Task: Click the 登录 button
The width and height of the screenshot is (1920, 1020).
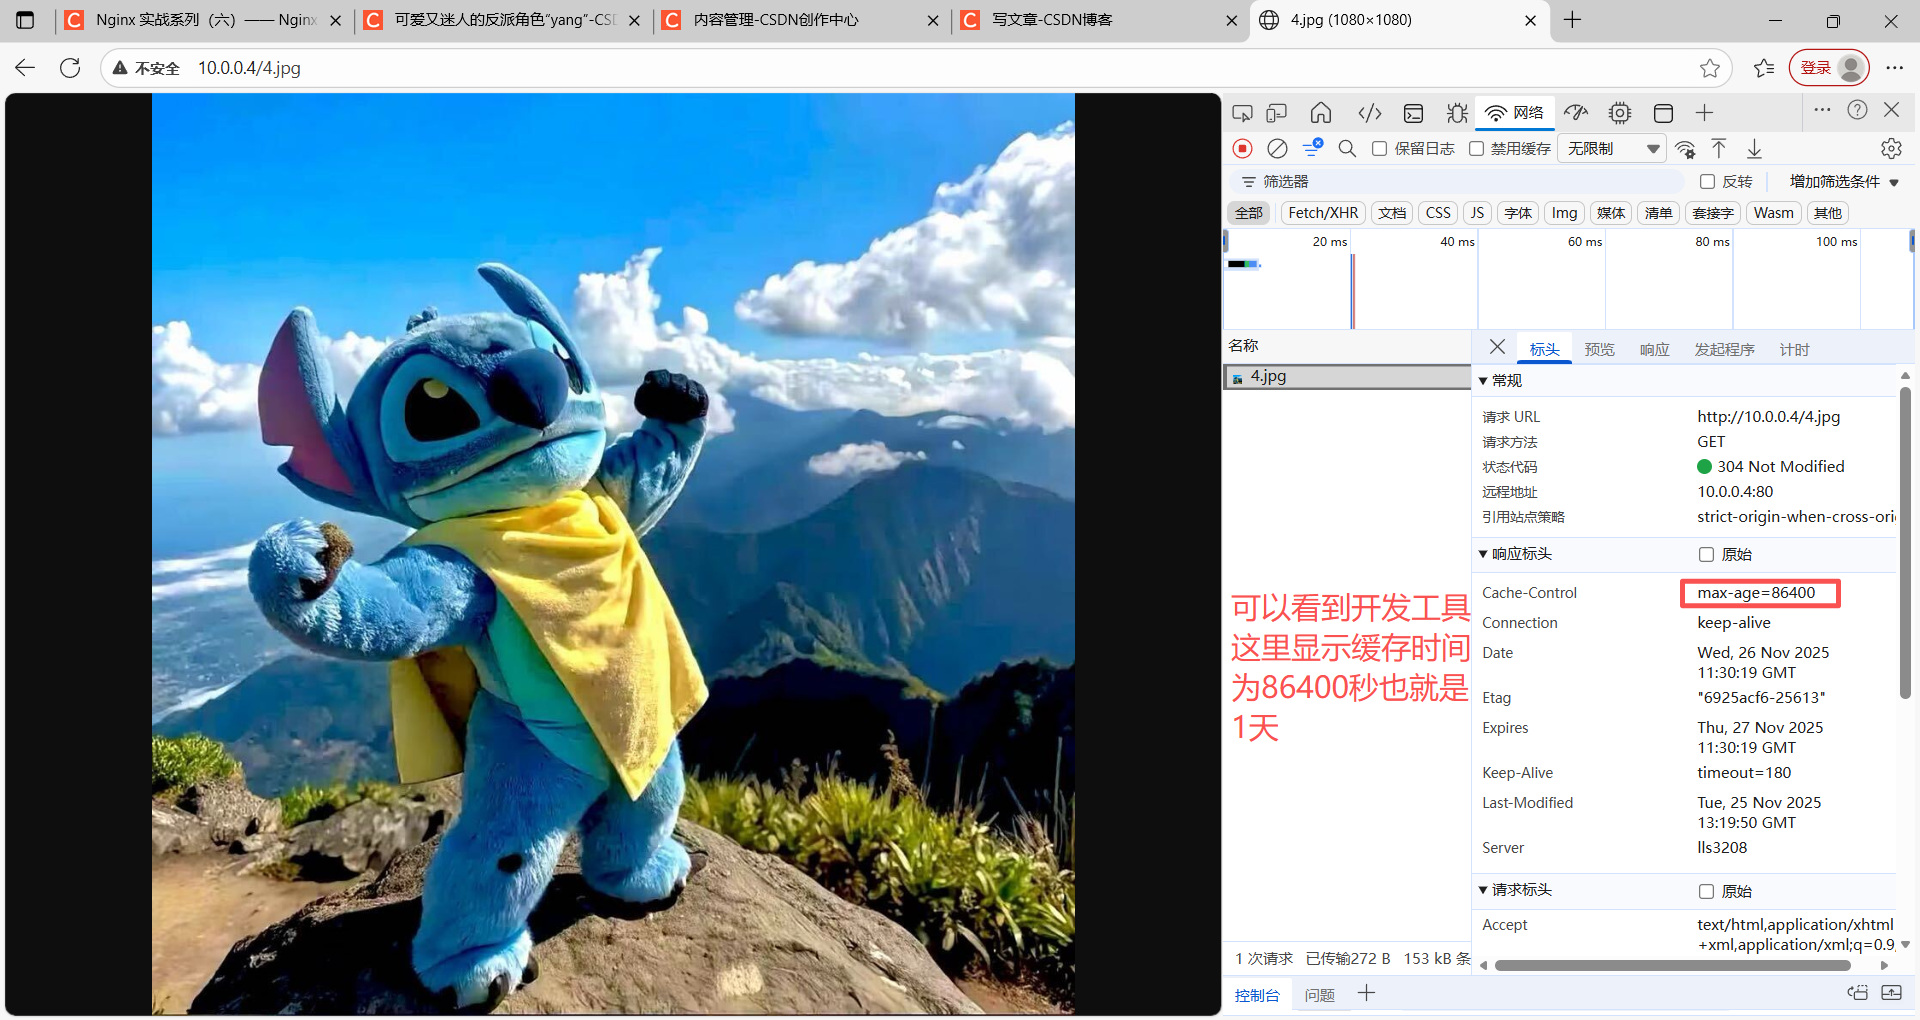Action: coord(1818,67)
